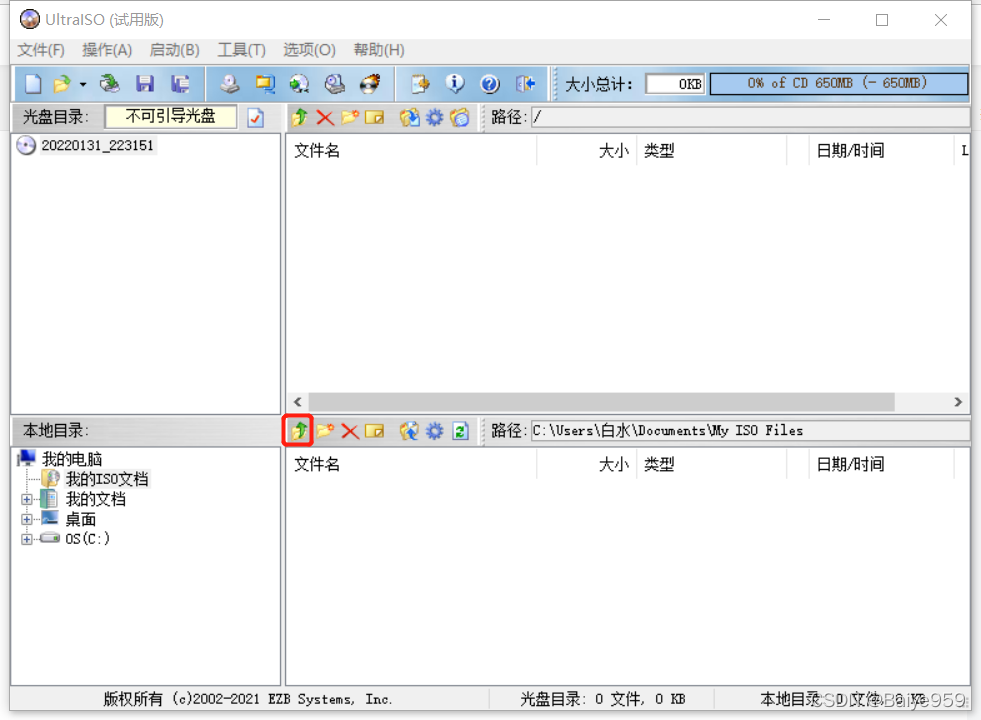This screenshot has width=981, height=720.
Task: Click label/view icon right of disc gear
Action: [x=460, y=117]
